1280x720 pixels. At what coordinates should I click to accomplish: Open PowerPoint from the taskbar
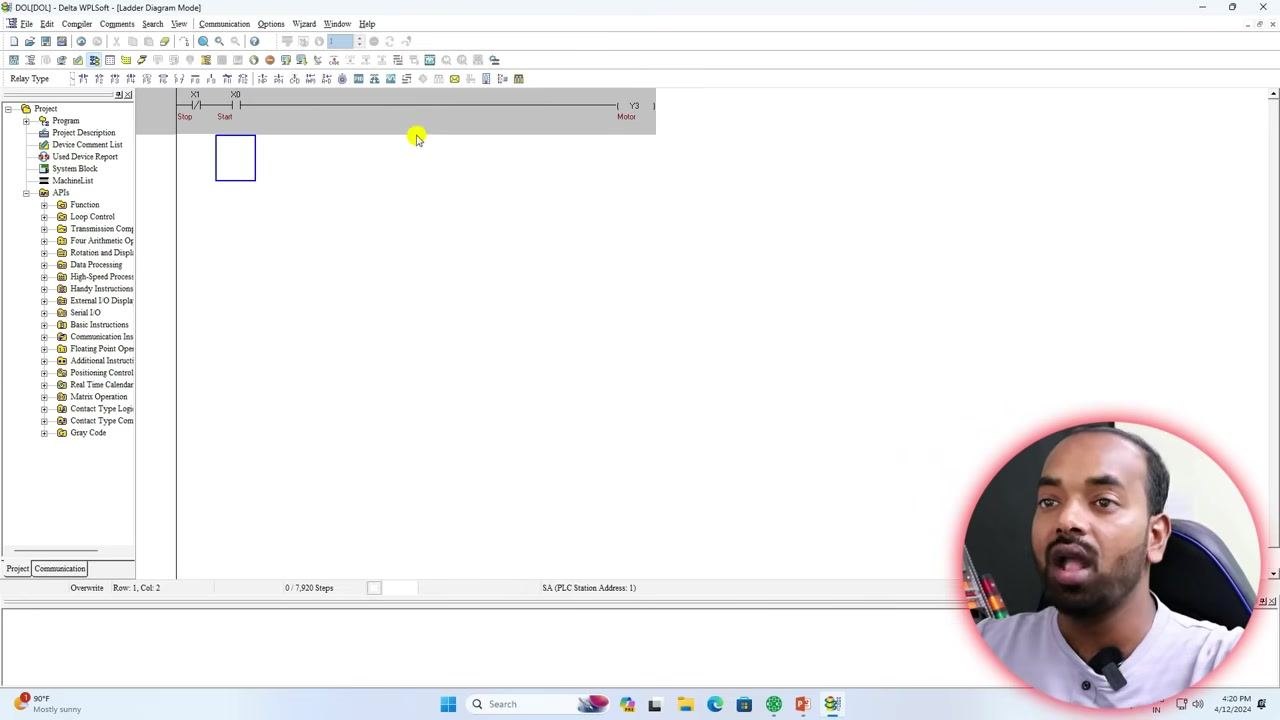click(802, 704)
